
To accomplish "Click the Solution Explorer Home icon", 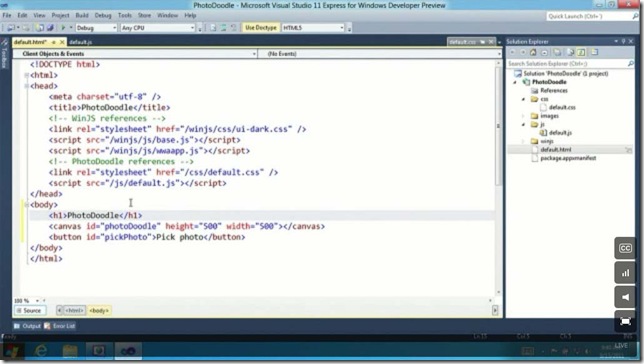I will pos(533,53).
